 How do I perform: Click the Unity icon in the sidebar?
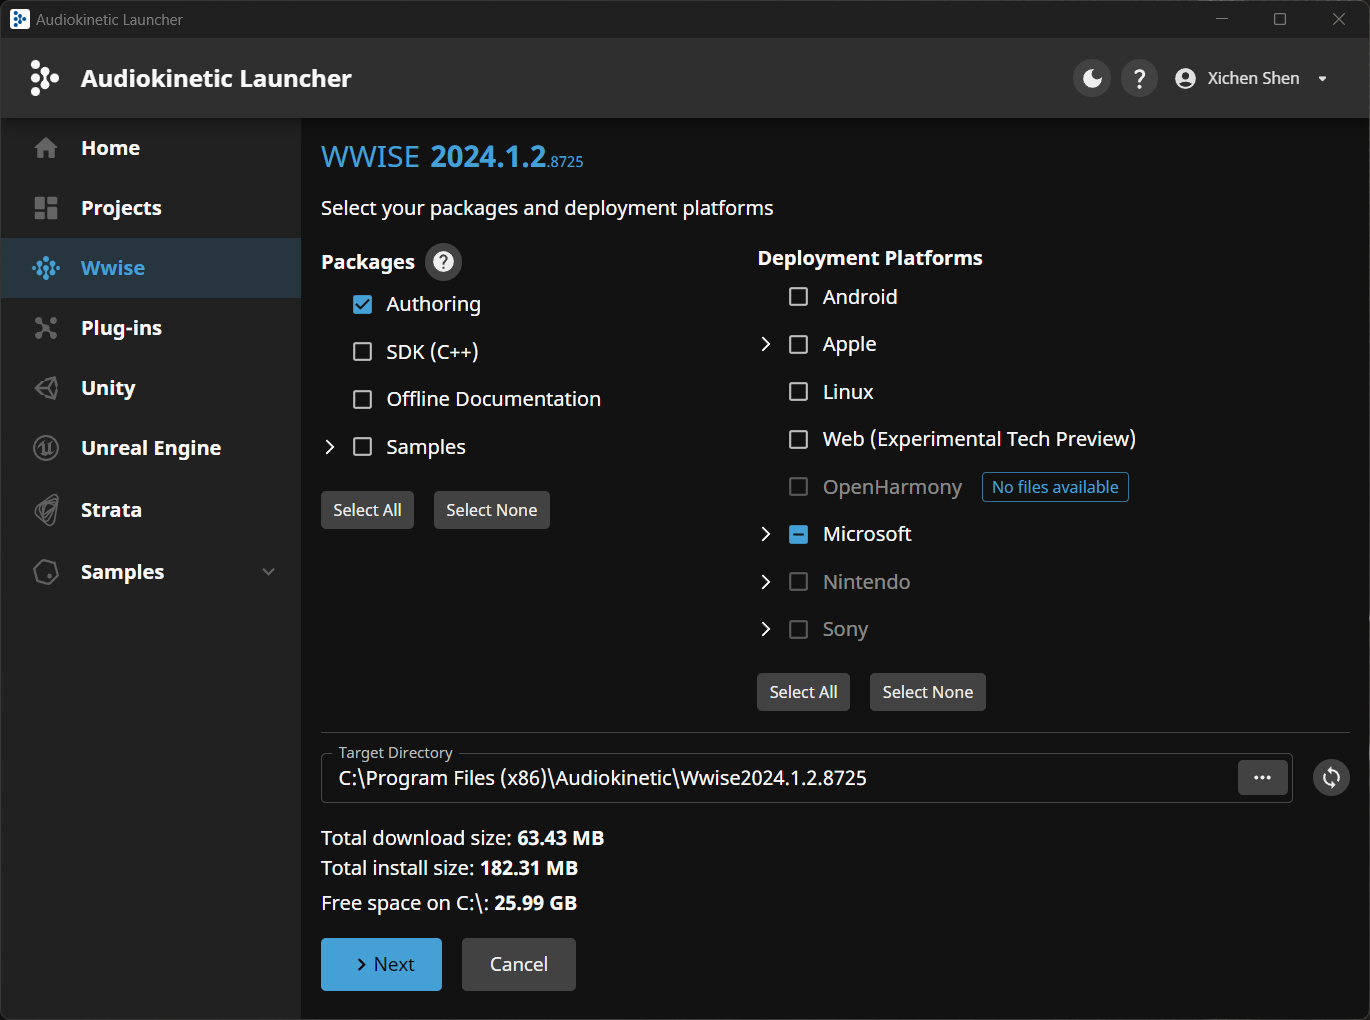(46, 388)
